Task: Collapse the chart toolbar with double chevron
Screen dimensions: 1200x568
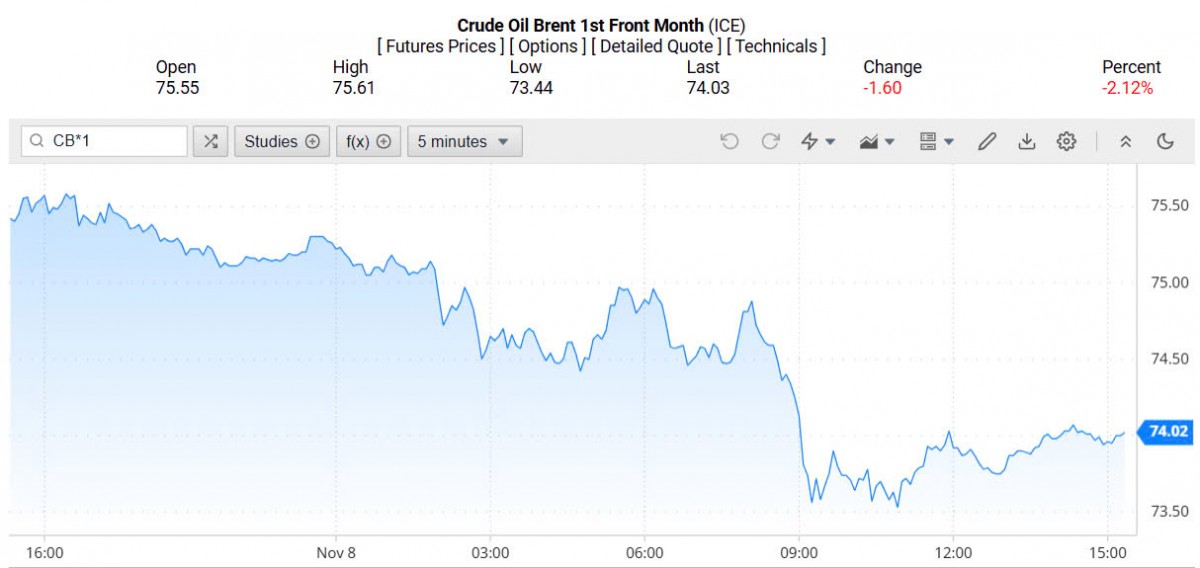Action: (1125, 142)
